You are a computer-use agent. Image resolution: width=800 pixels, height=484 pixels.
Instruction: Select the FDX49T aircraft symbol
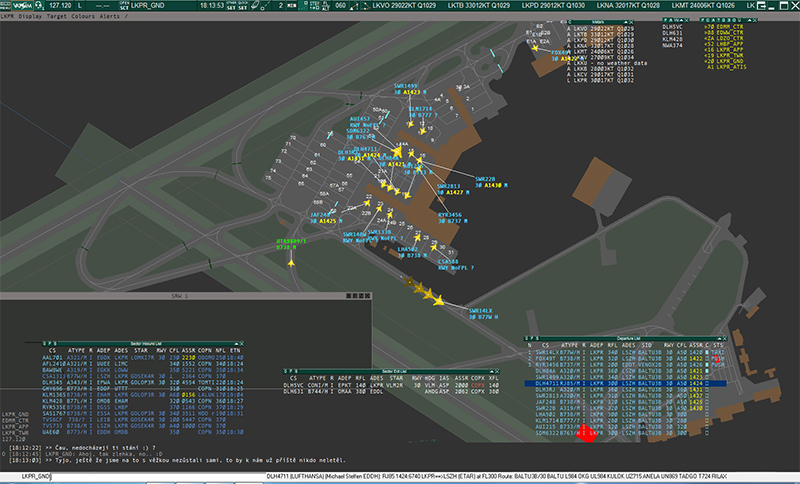(x=535, y=47)
